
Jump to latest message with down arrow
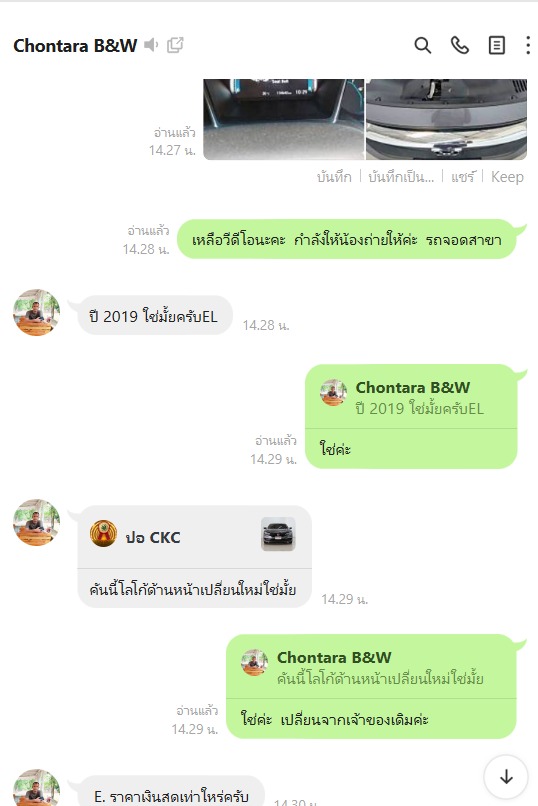(x=506, y=777)
